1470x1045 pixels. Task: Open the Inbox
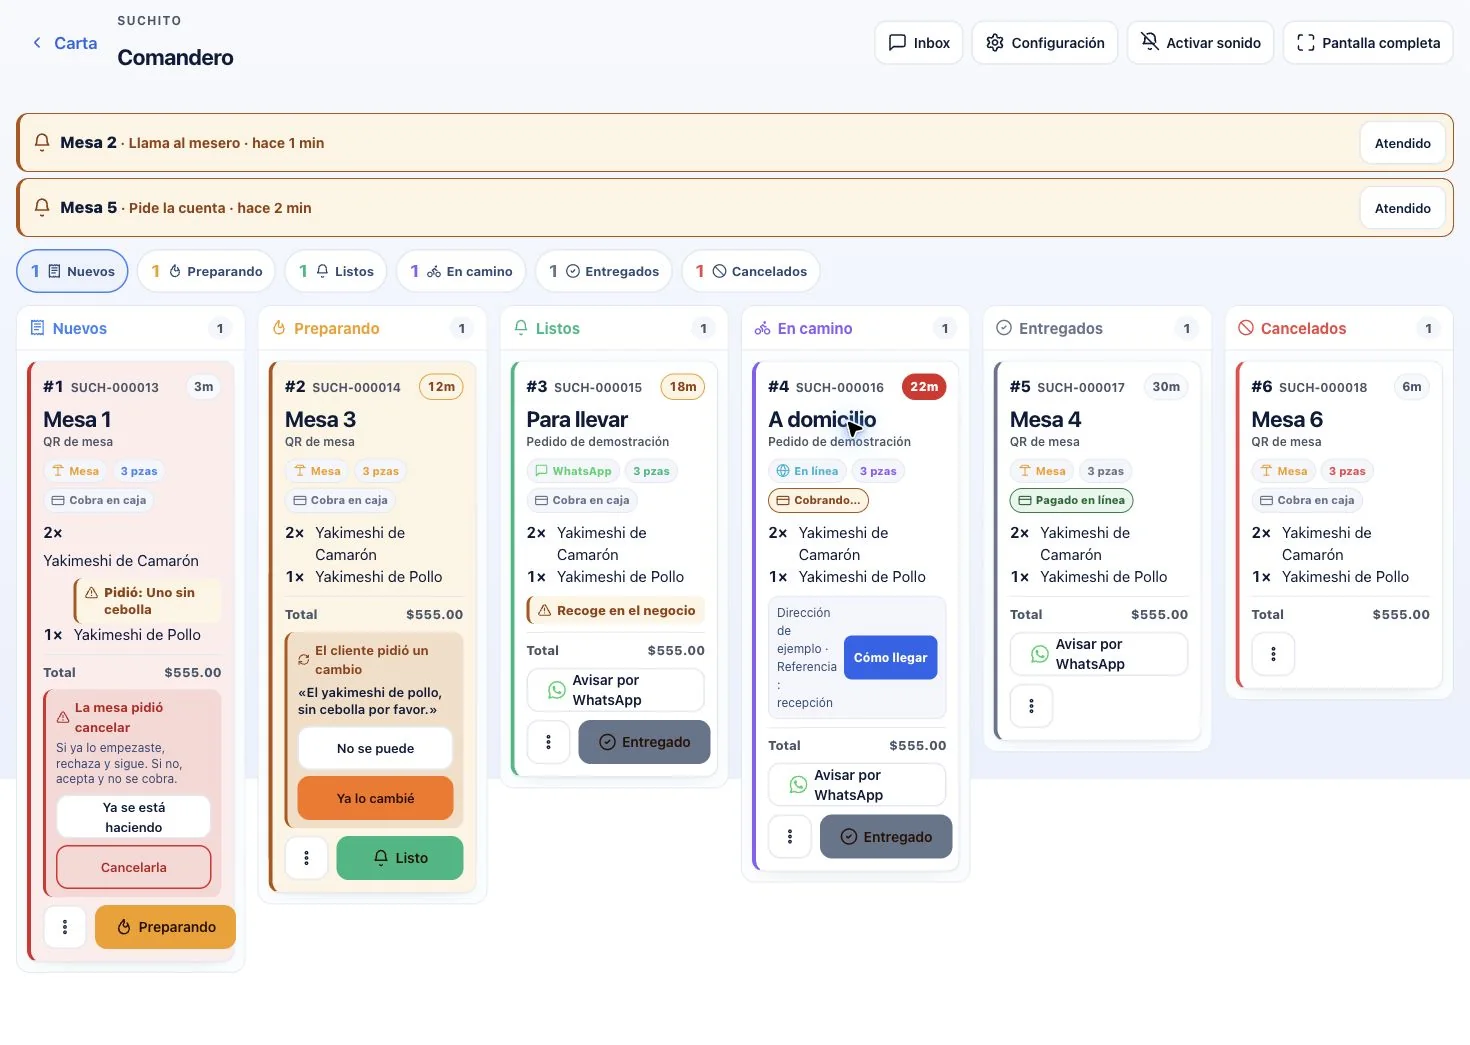coord(919,43)
